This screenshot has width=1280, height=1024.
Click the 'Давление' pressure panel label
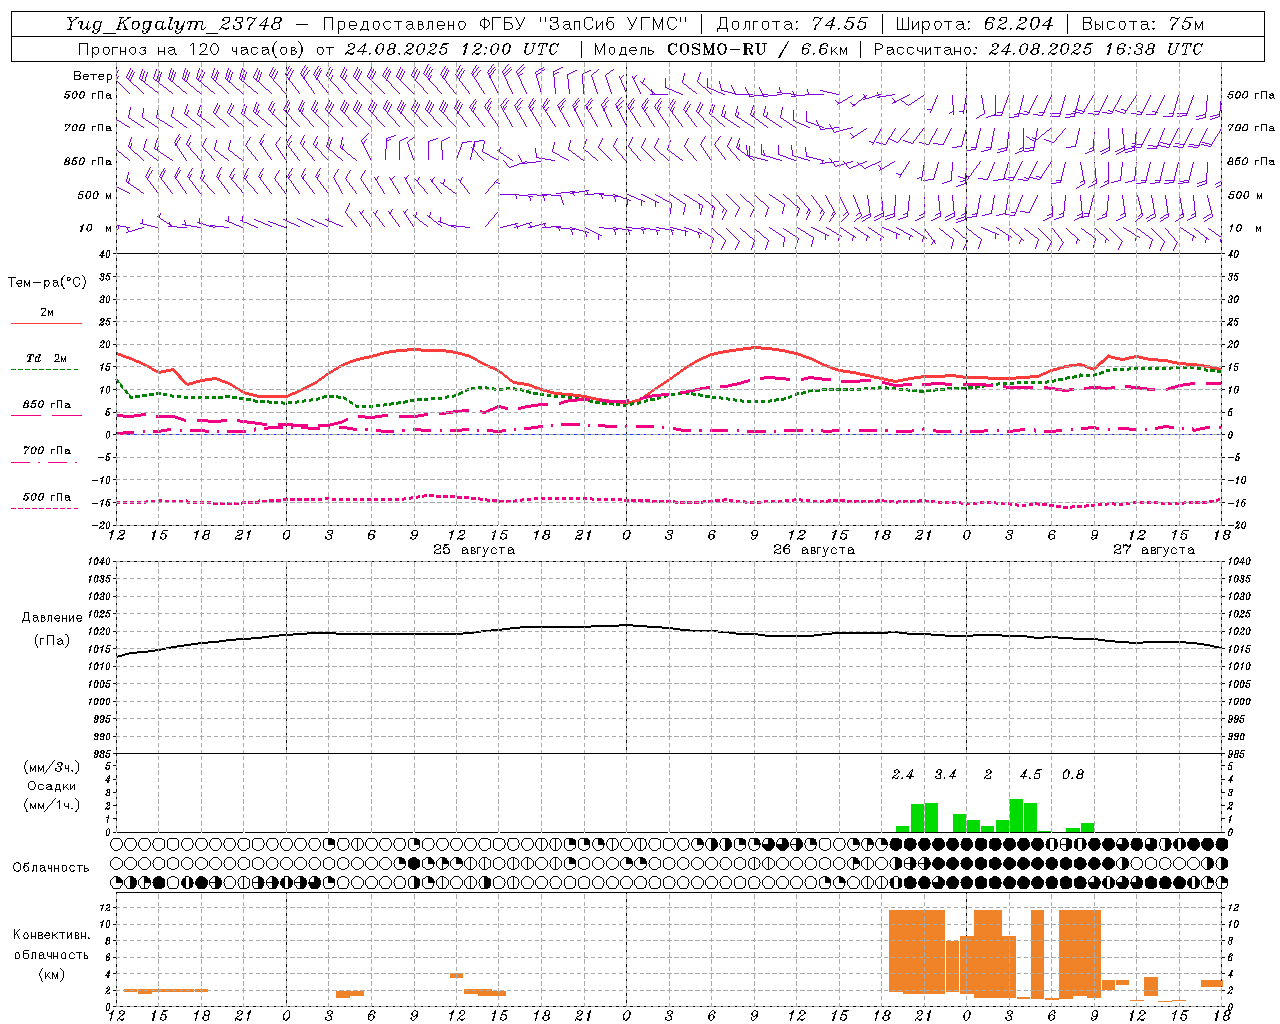pyautogui.click(x=51, y=618)
